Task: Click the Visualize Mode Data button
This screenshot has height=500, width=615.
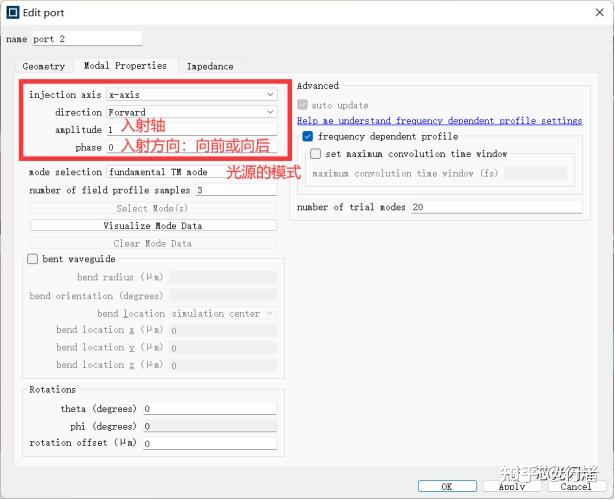Action: point(153,225)
